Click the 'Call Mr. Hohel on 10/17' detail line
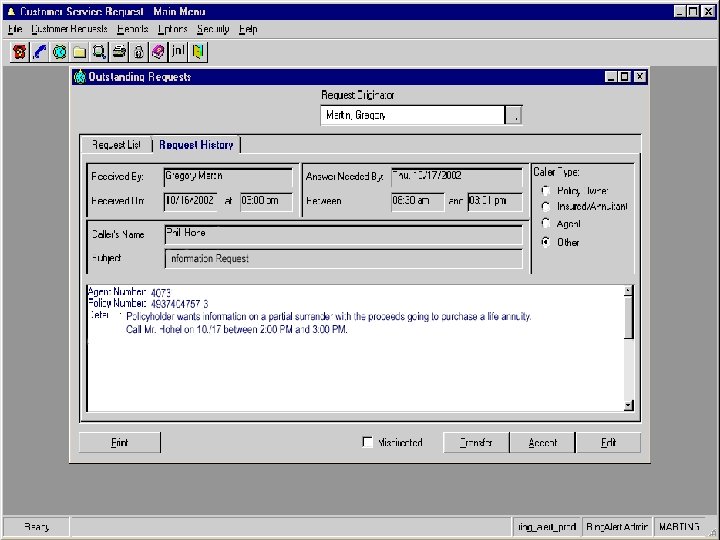720x540 pixels. click(236, 329)
